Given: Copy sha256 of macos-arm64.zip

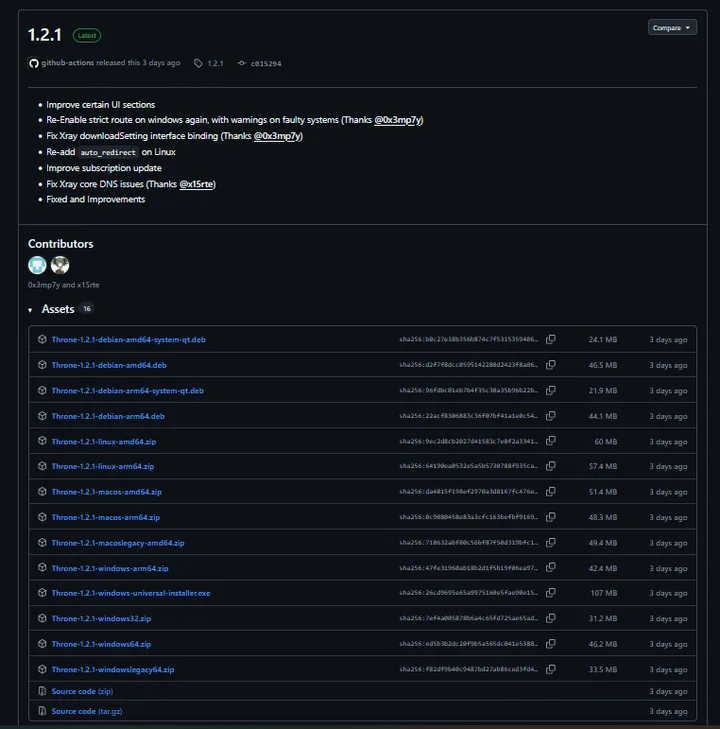Looking at the screenshot, I should 551,517.
